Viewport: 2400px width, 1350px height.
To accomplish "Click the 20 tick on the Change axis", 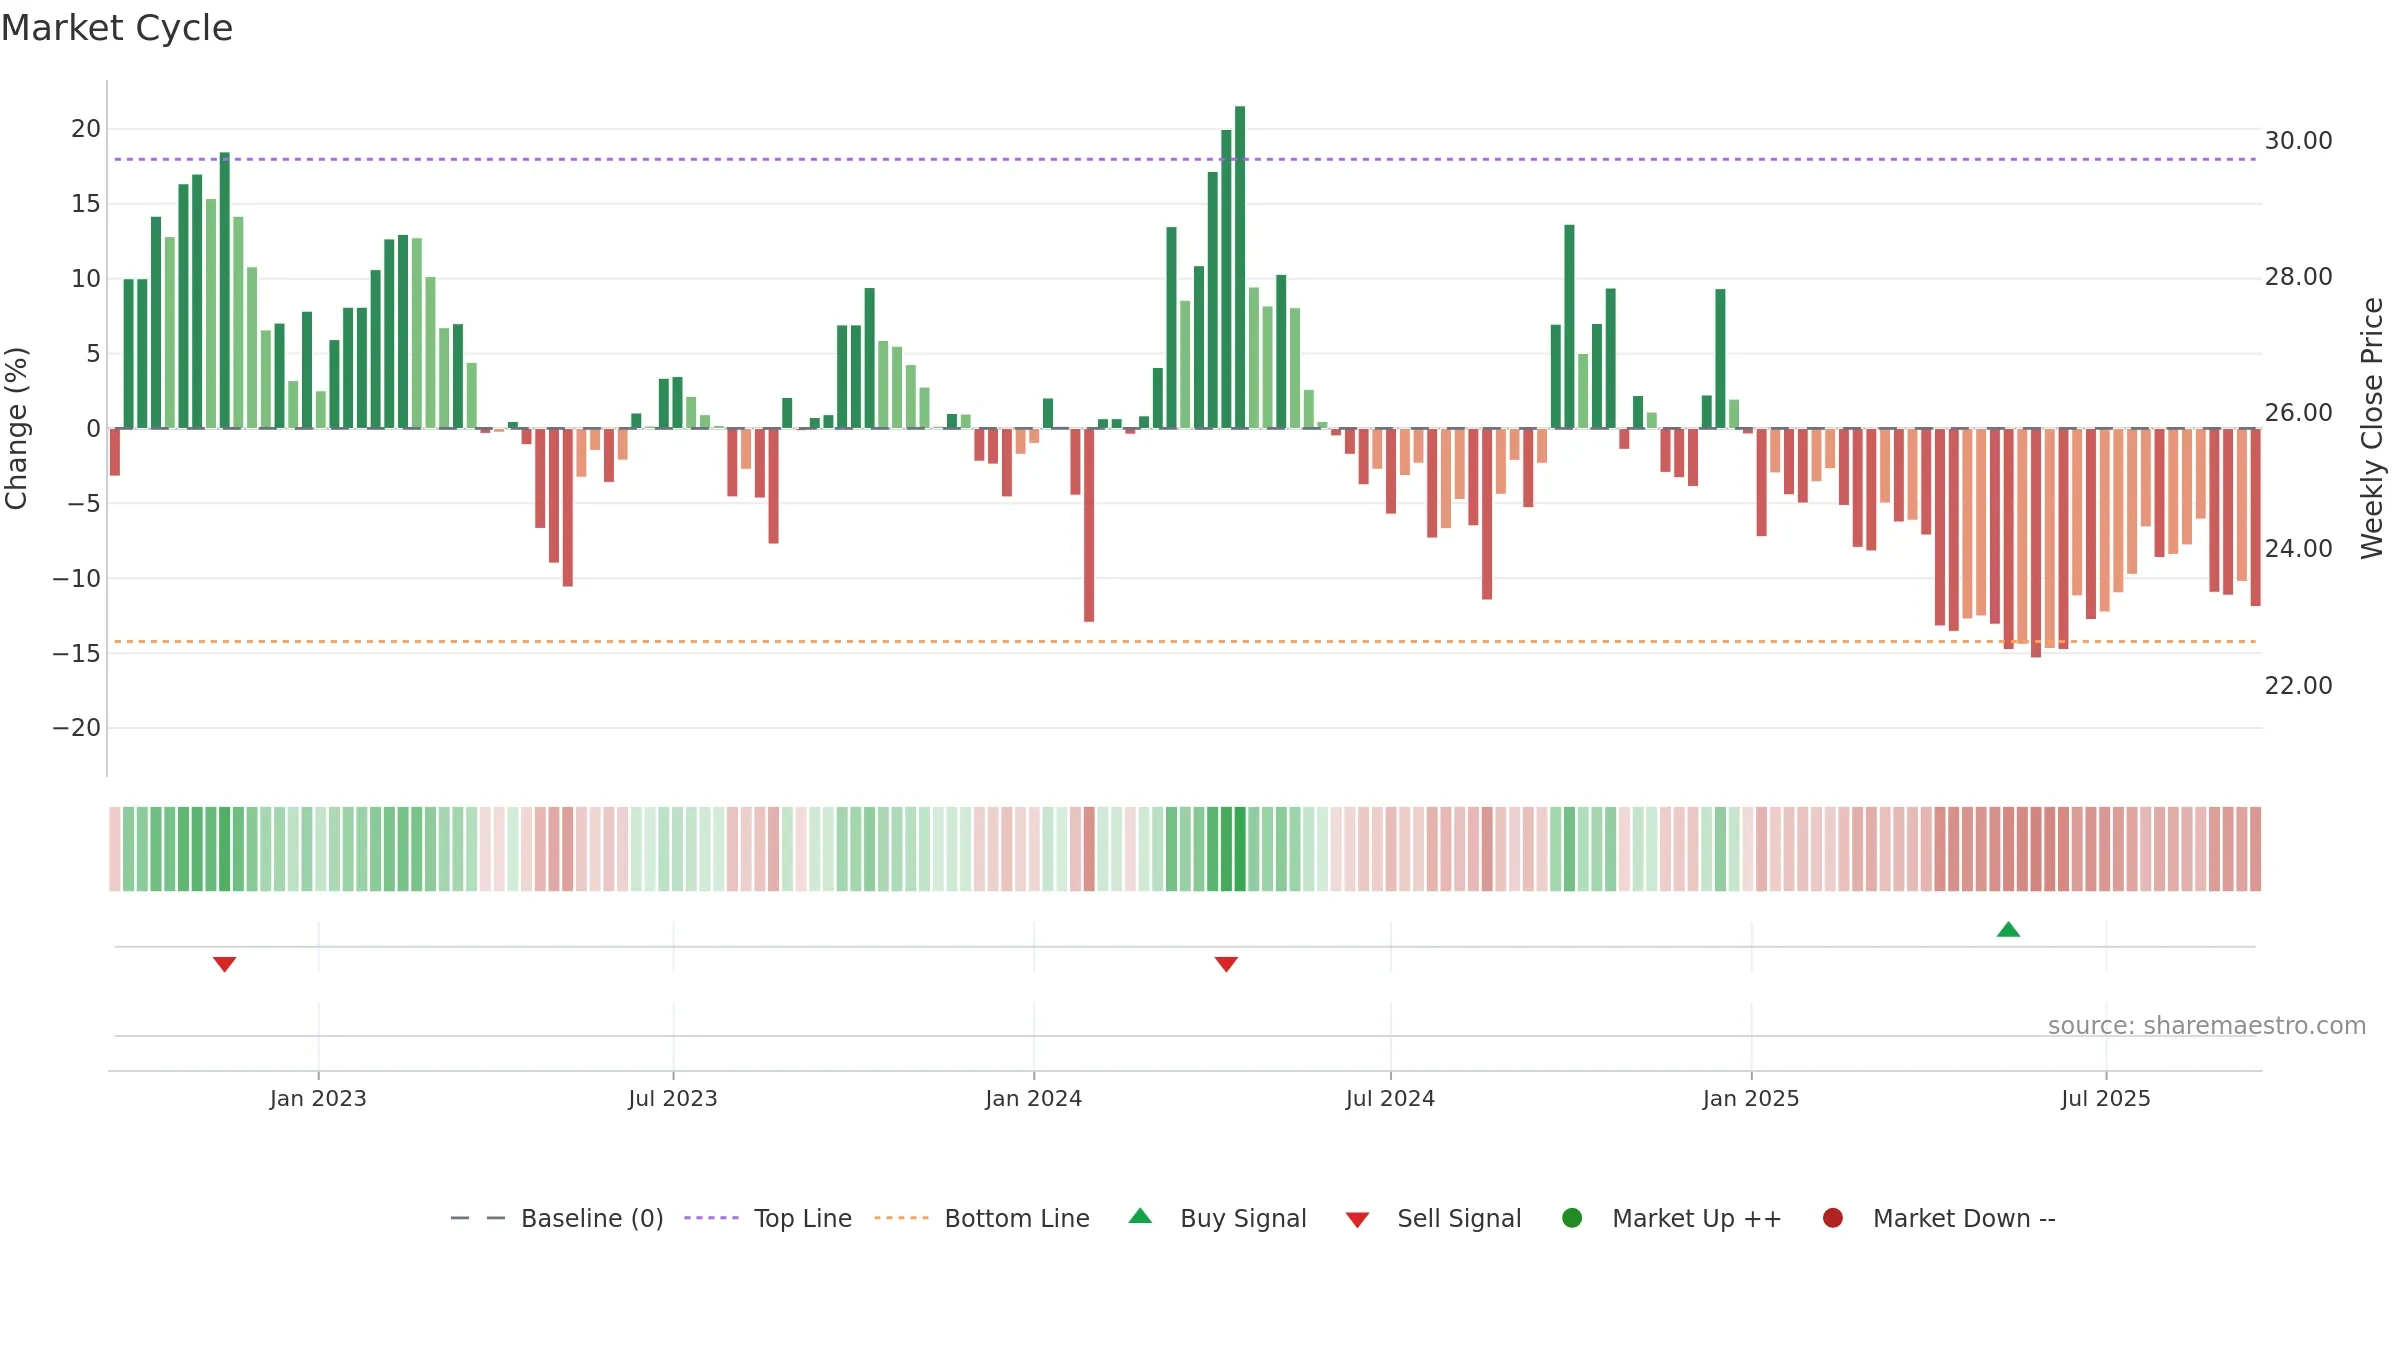I will [86, 128].
